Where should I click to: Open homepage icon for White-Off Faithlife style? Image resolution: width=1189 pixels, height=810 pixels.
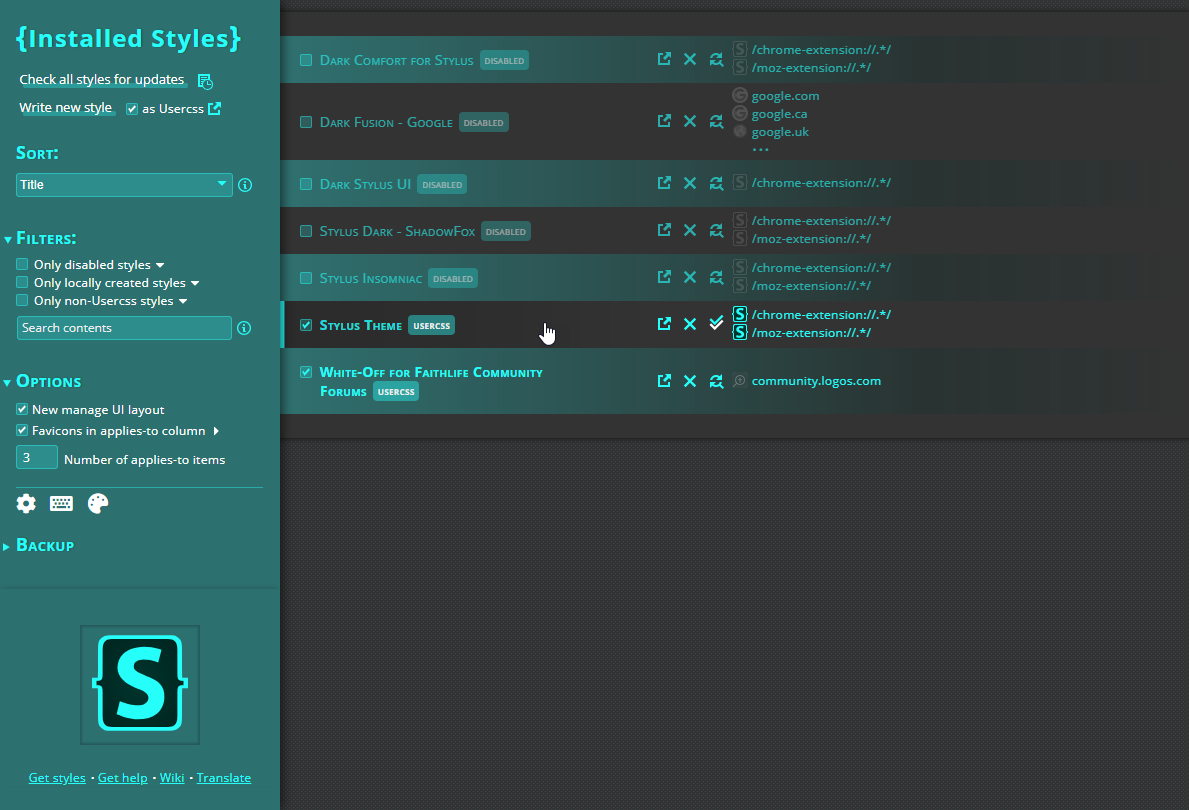coord(664,381)
